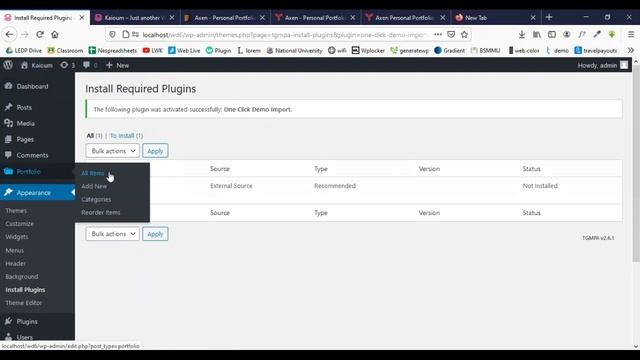Close the Install Required Plugins tab
This screenshot has width=640, height=360.
[82, 18]
